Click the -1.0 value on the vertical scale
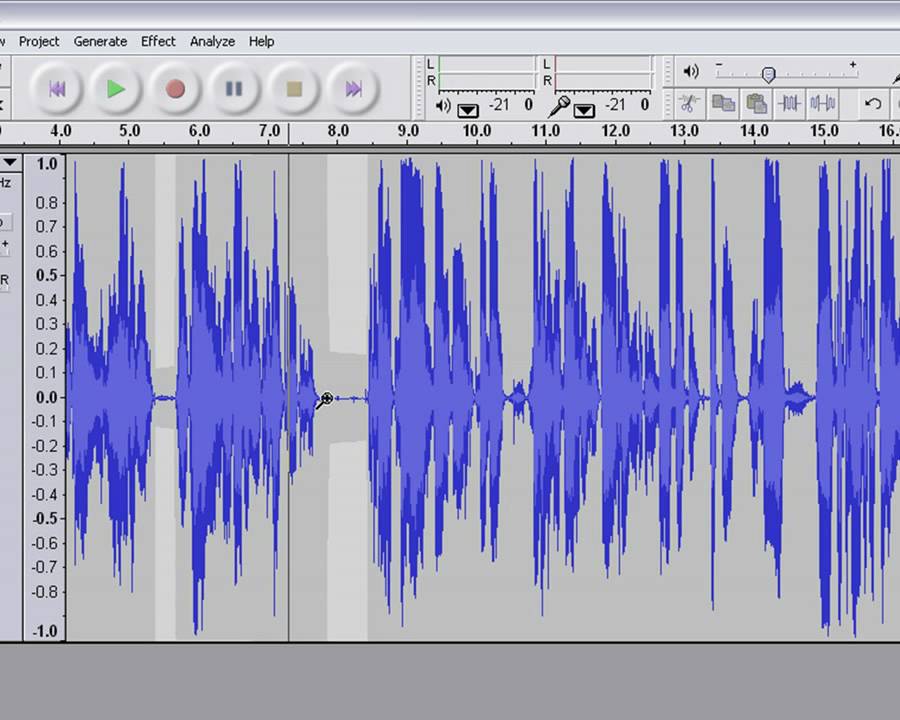This screenshot has width=900, height=720. click(x=44, y=631)
